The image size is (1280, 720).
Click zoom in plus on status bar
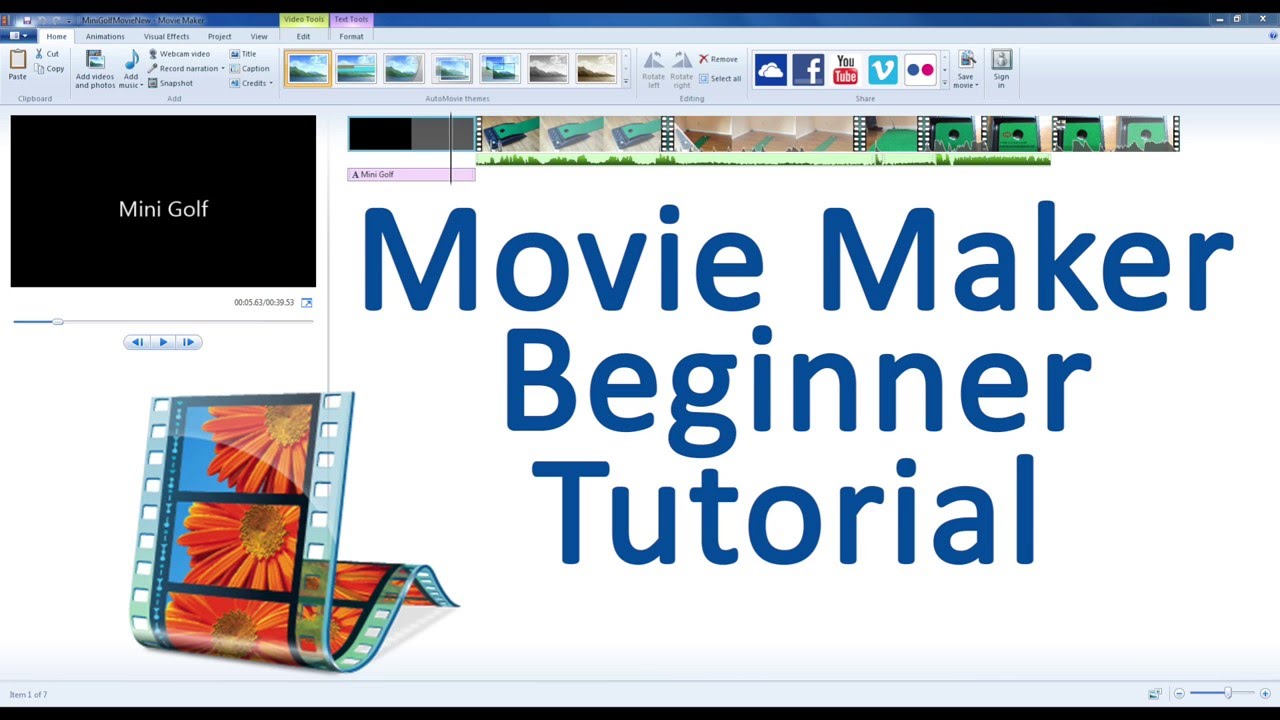click(1265, 693)
